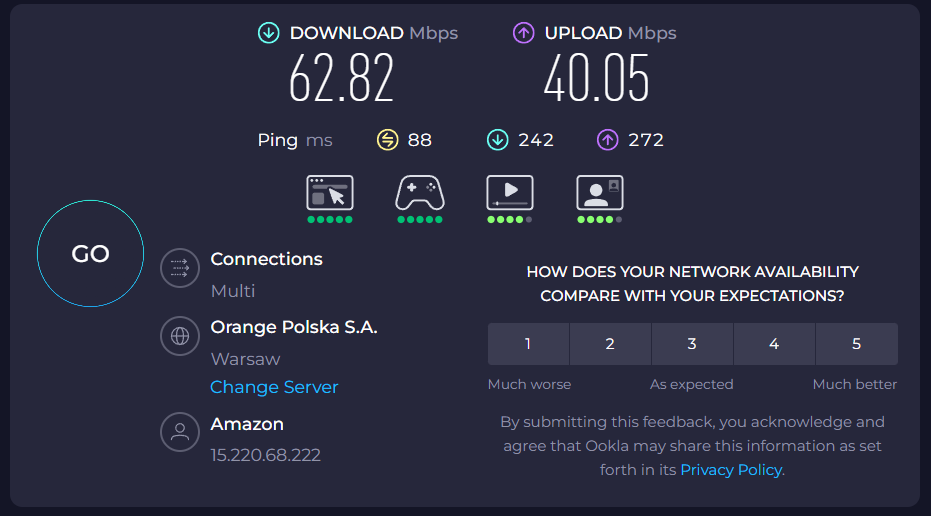Select the online gaming controller icon

[420, 192]
